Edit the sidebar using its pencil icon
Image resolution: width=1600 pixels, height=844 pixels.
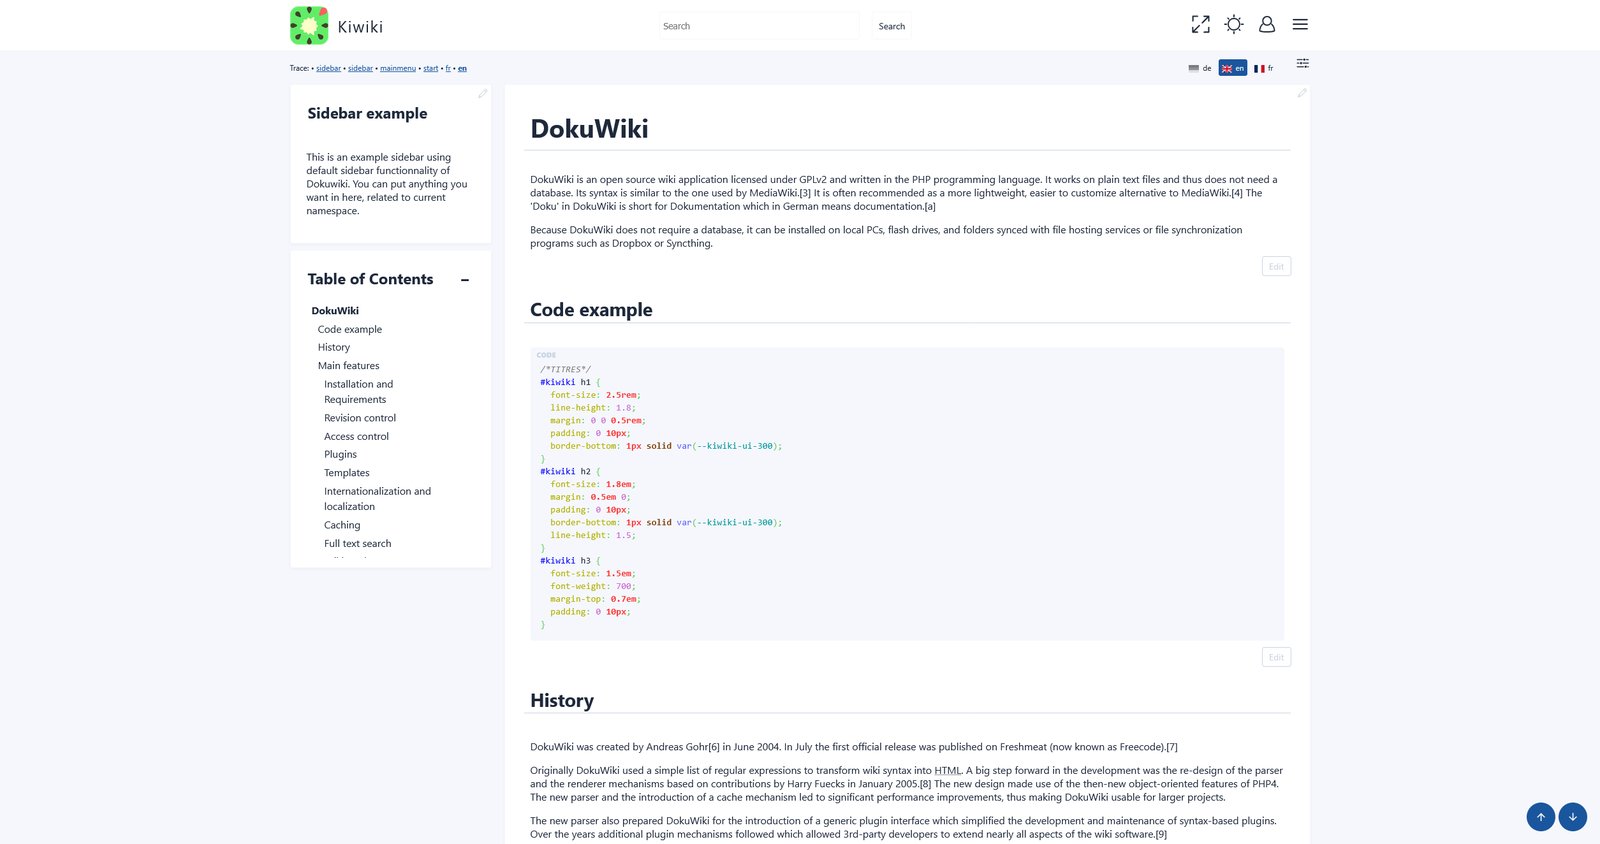(482, 94)
